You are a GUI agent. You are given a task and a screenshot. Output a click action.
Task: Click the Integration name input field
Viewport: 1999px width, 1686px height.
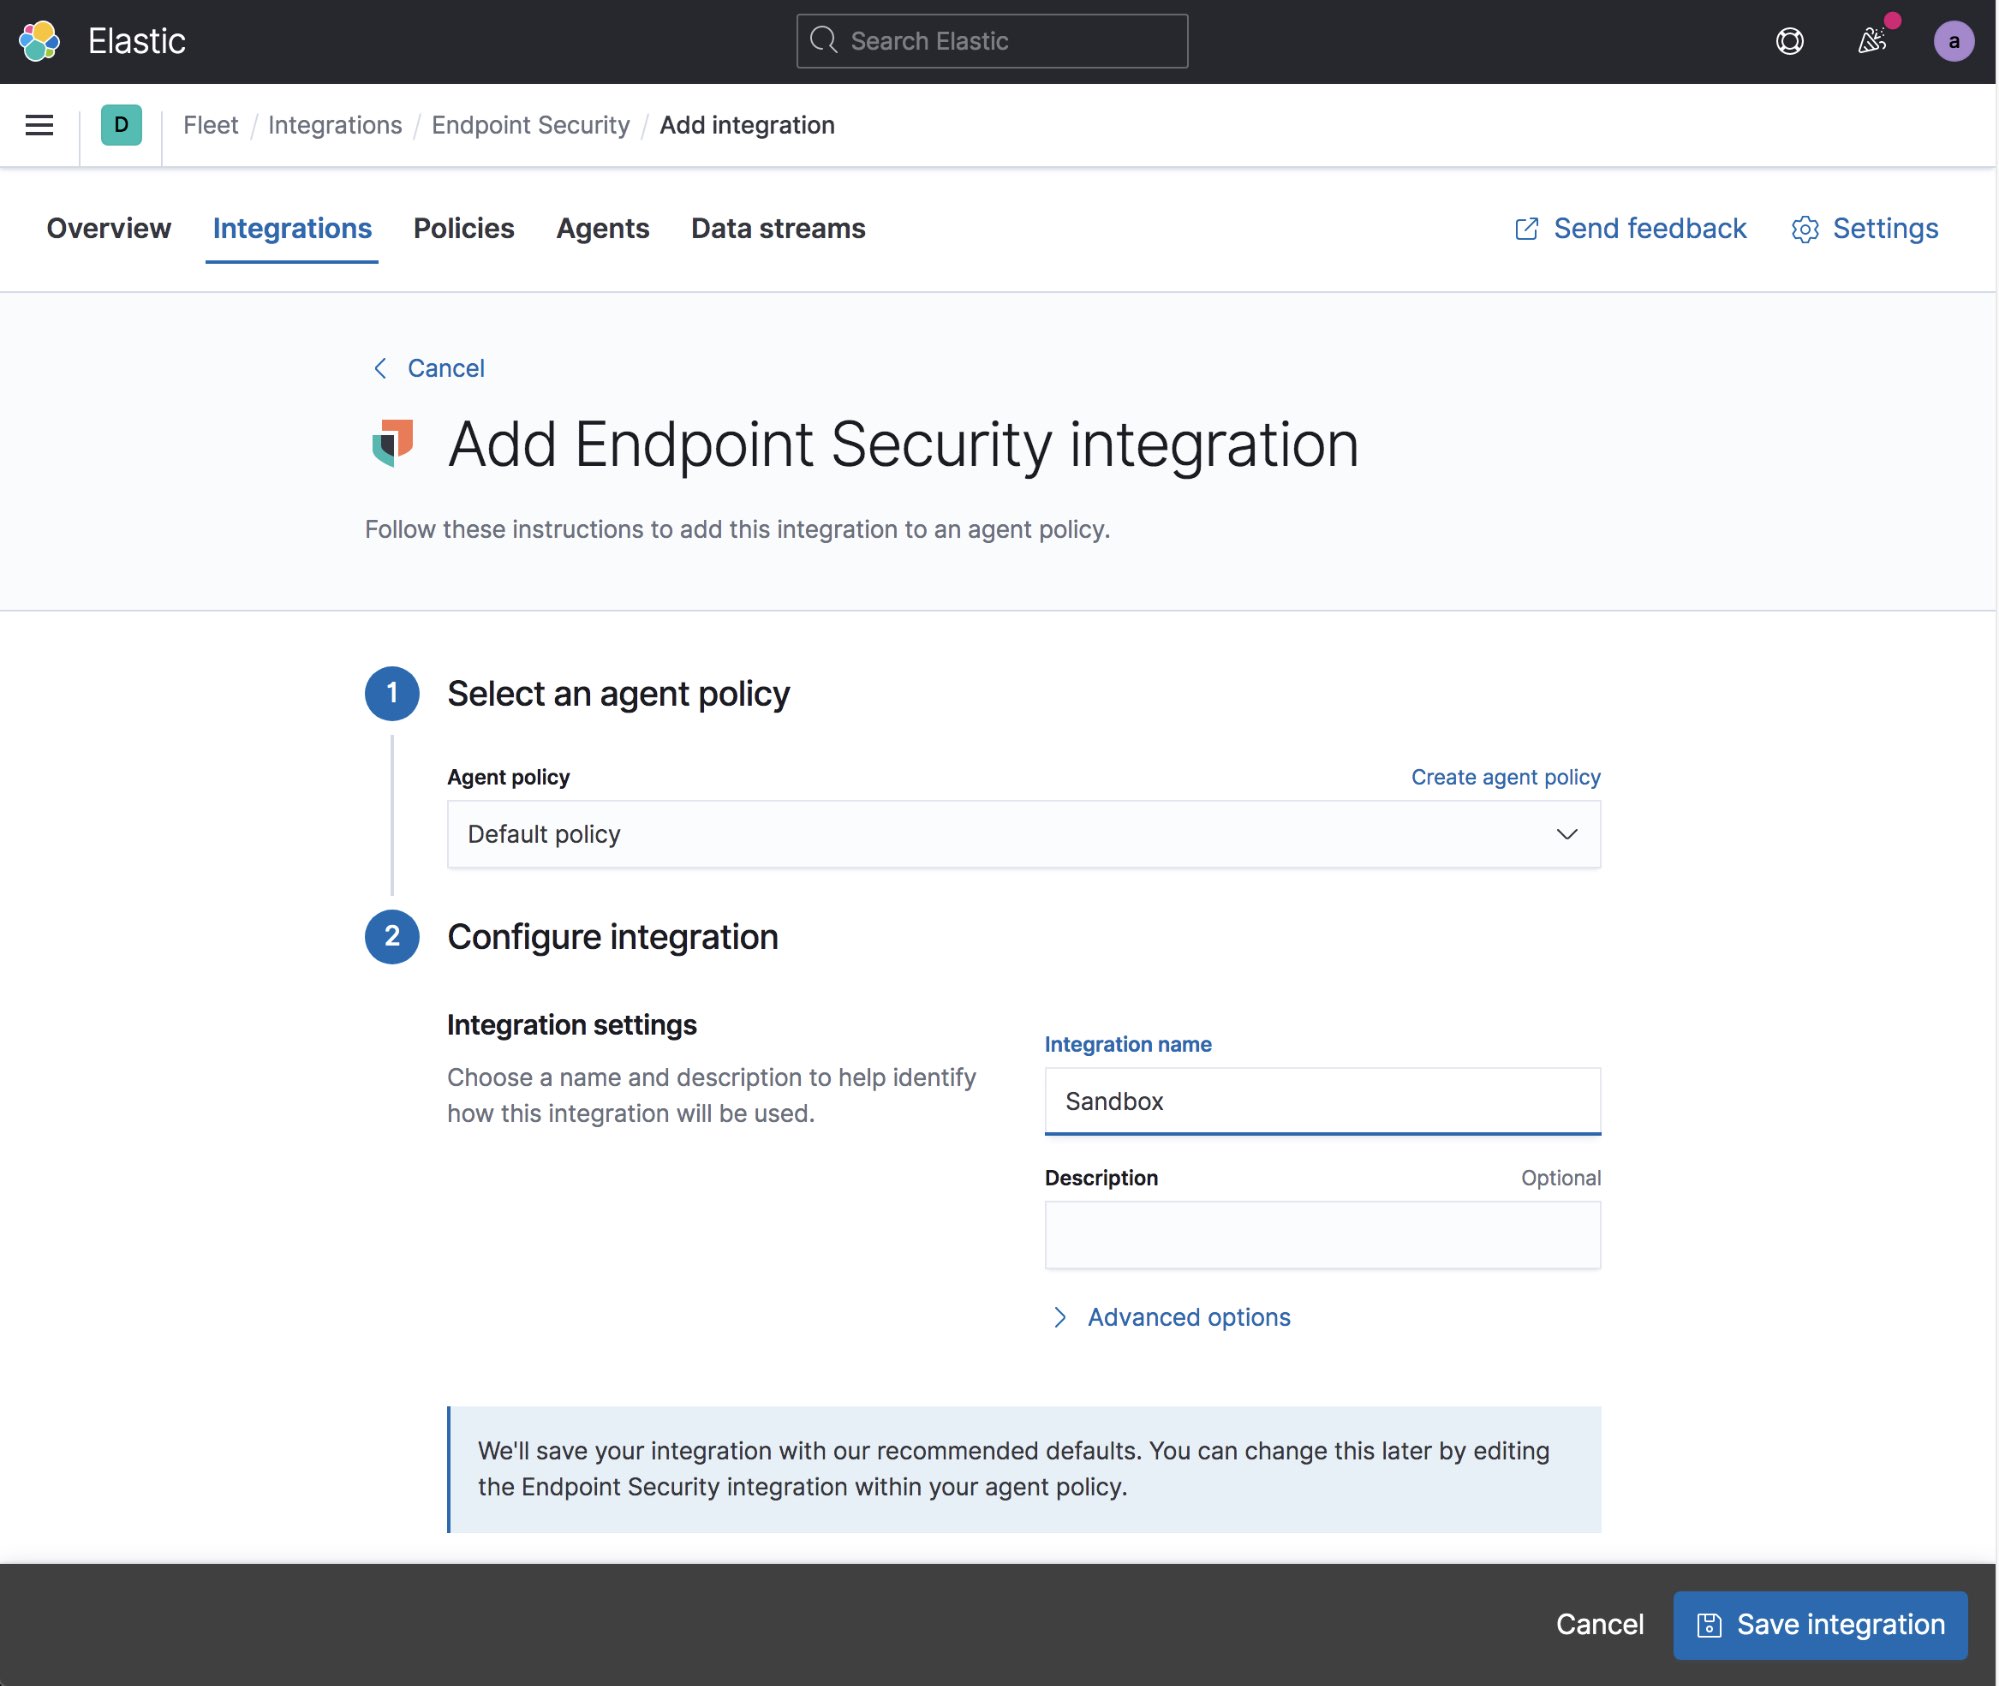(x=1322, y=1099)
